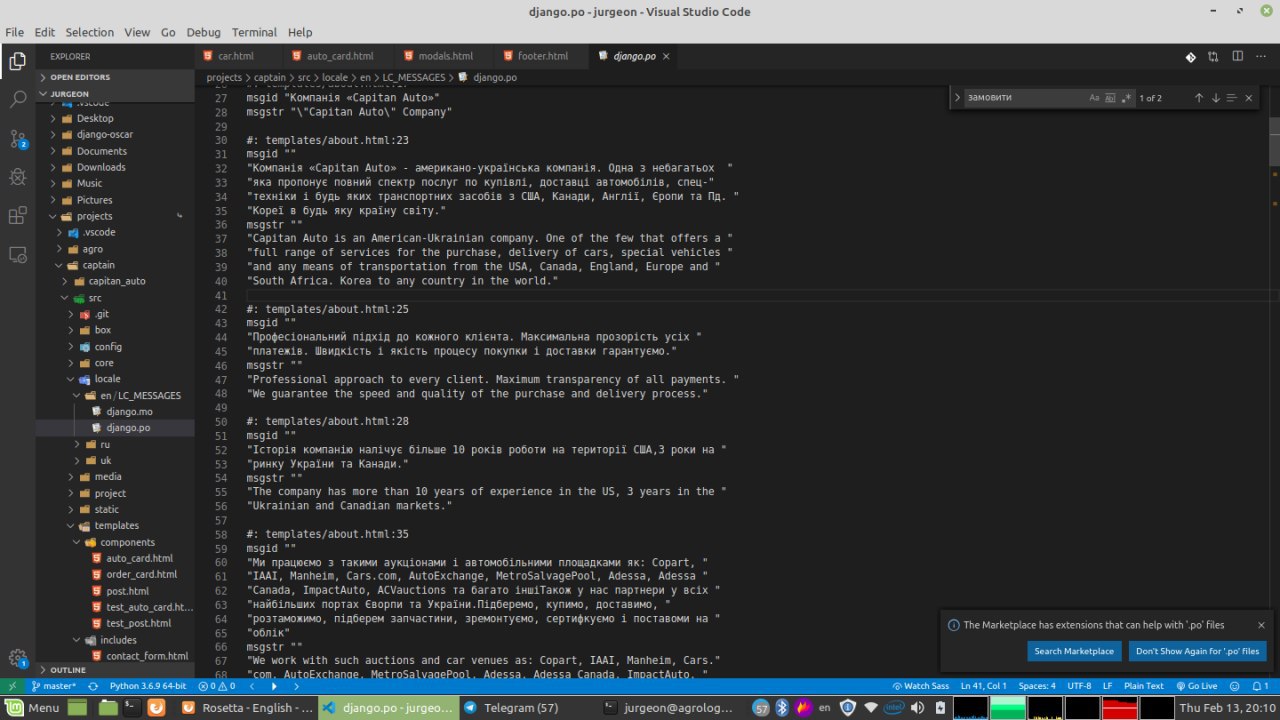Viewport: 1280px width, 720px height.
Task: Dismiss the Marketplace notification
Action: tap(1261, 625)
